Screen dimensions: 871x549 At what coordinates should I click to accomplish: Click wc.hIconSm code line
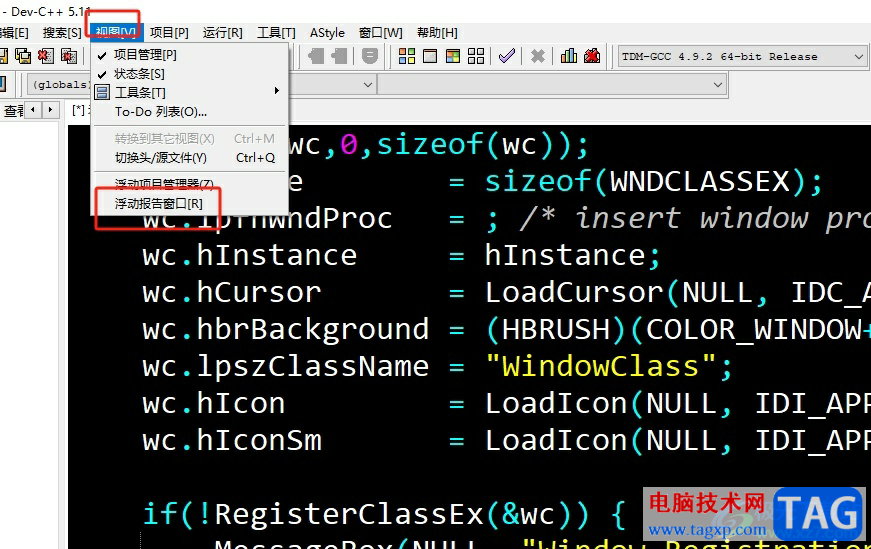[x=232, y=441]
